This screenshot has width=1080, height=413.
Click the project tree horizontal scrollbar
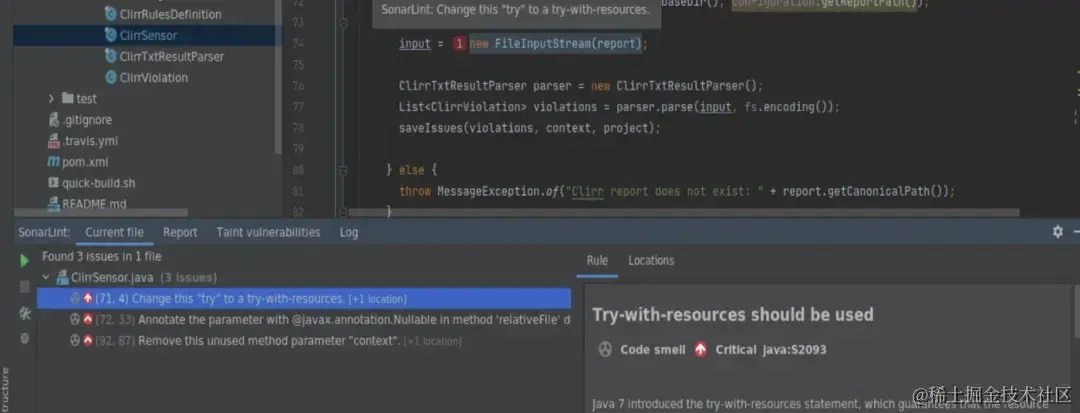click(x=101, y=213)
